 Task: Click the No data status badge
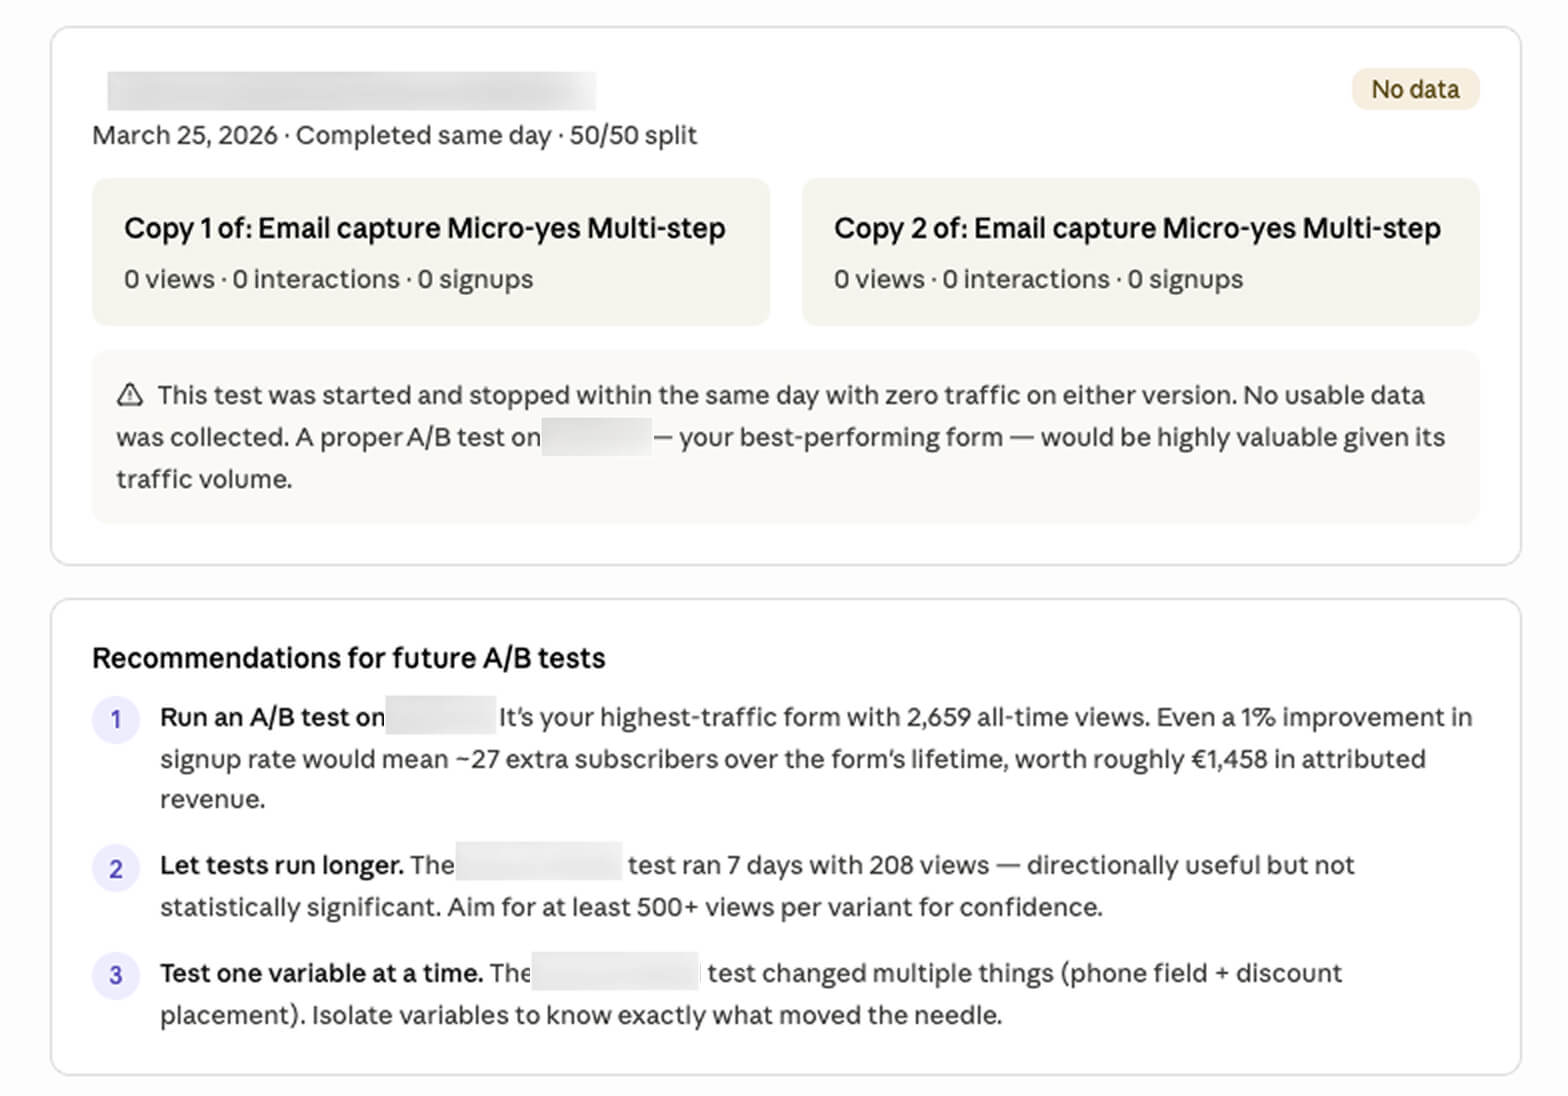pyautogui.click(x=1415, y=89)
